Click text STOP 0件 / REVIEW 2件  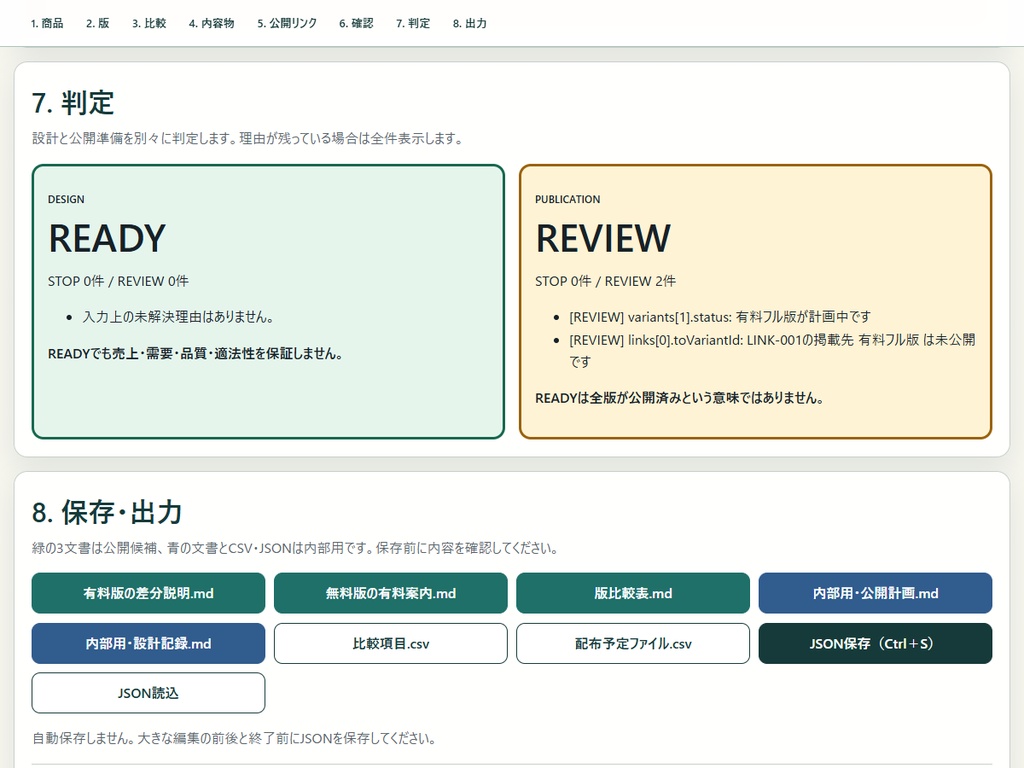point(605,281)
